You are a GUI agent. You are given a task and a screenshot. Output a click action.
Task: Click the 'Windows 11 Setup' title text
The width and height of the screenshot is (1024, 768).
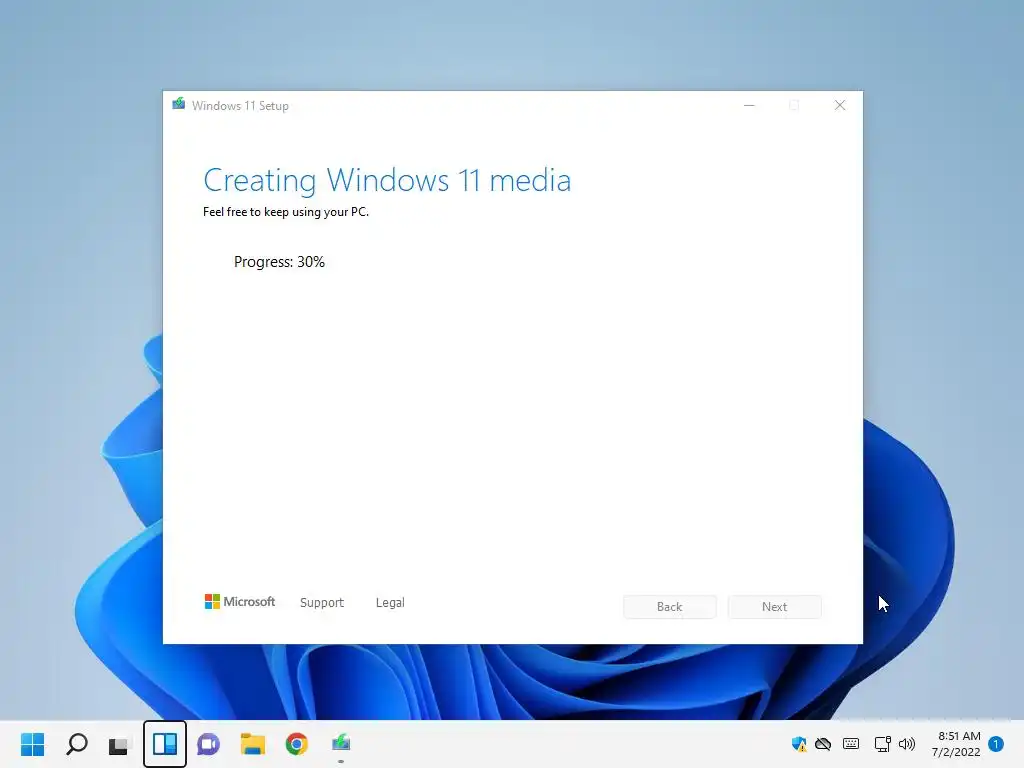(240, 106)
